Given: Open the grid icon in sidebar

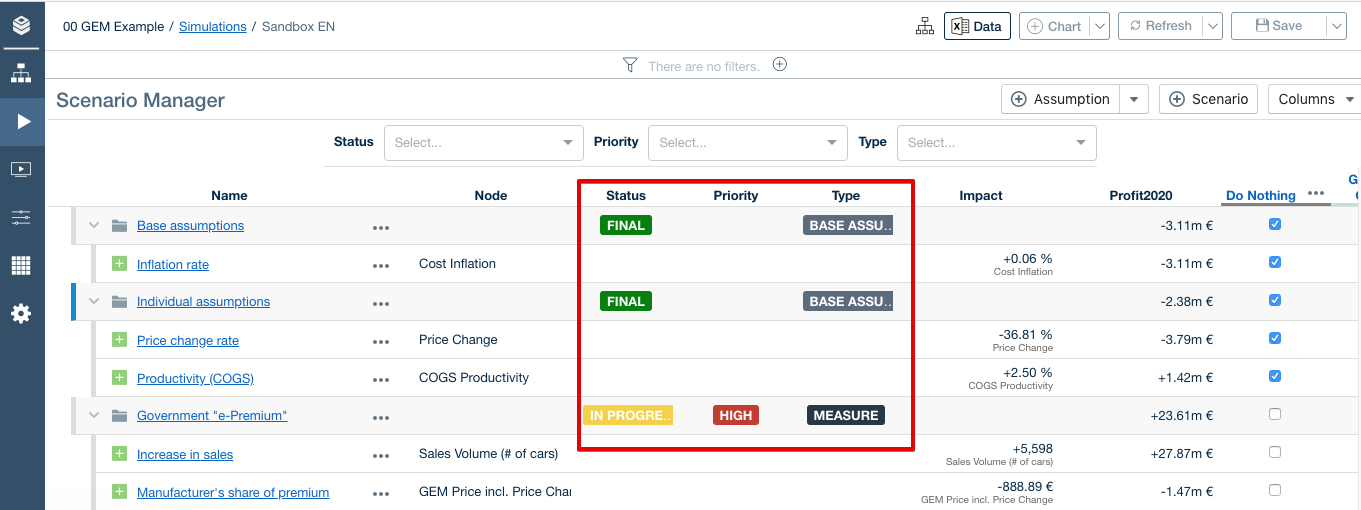Looking at the screenshot, I should pos(21,265).
